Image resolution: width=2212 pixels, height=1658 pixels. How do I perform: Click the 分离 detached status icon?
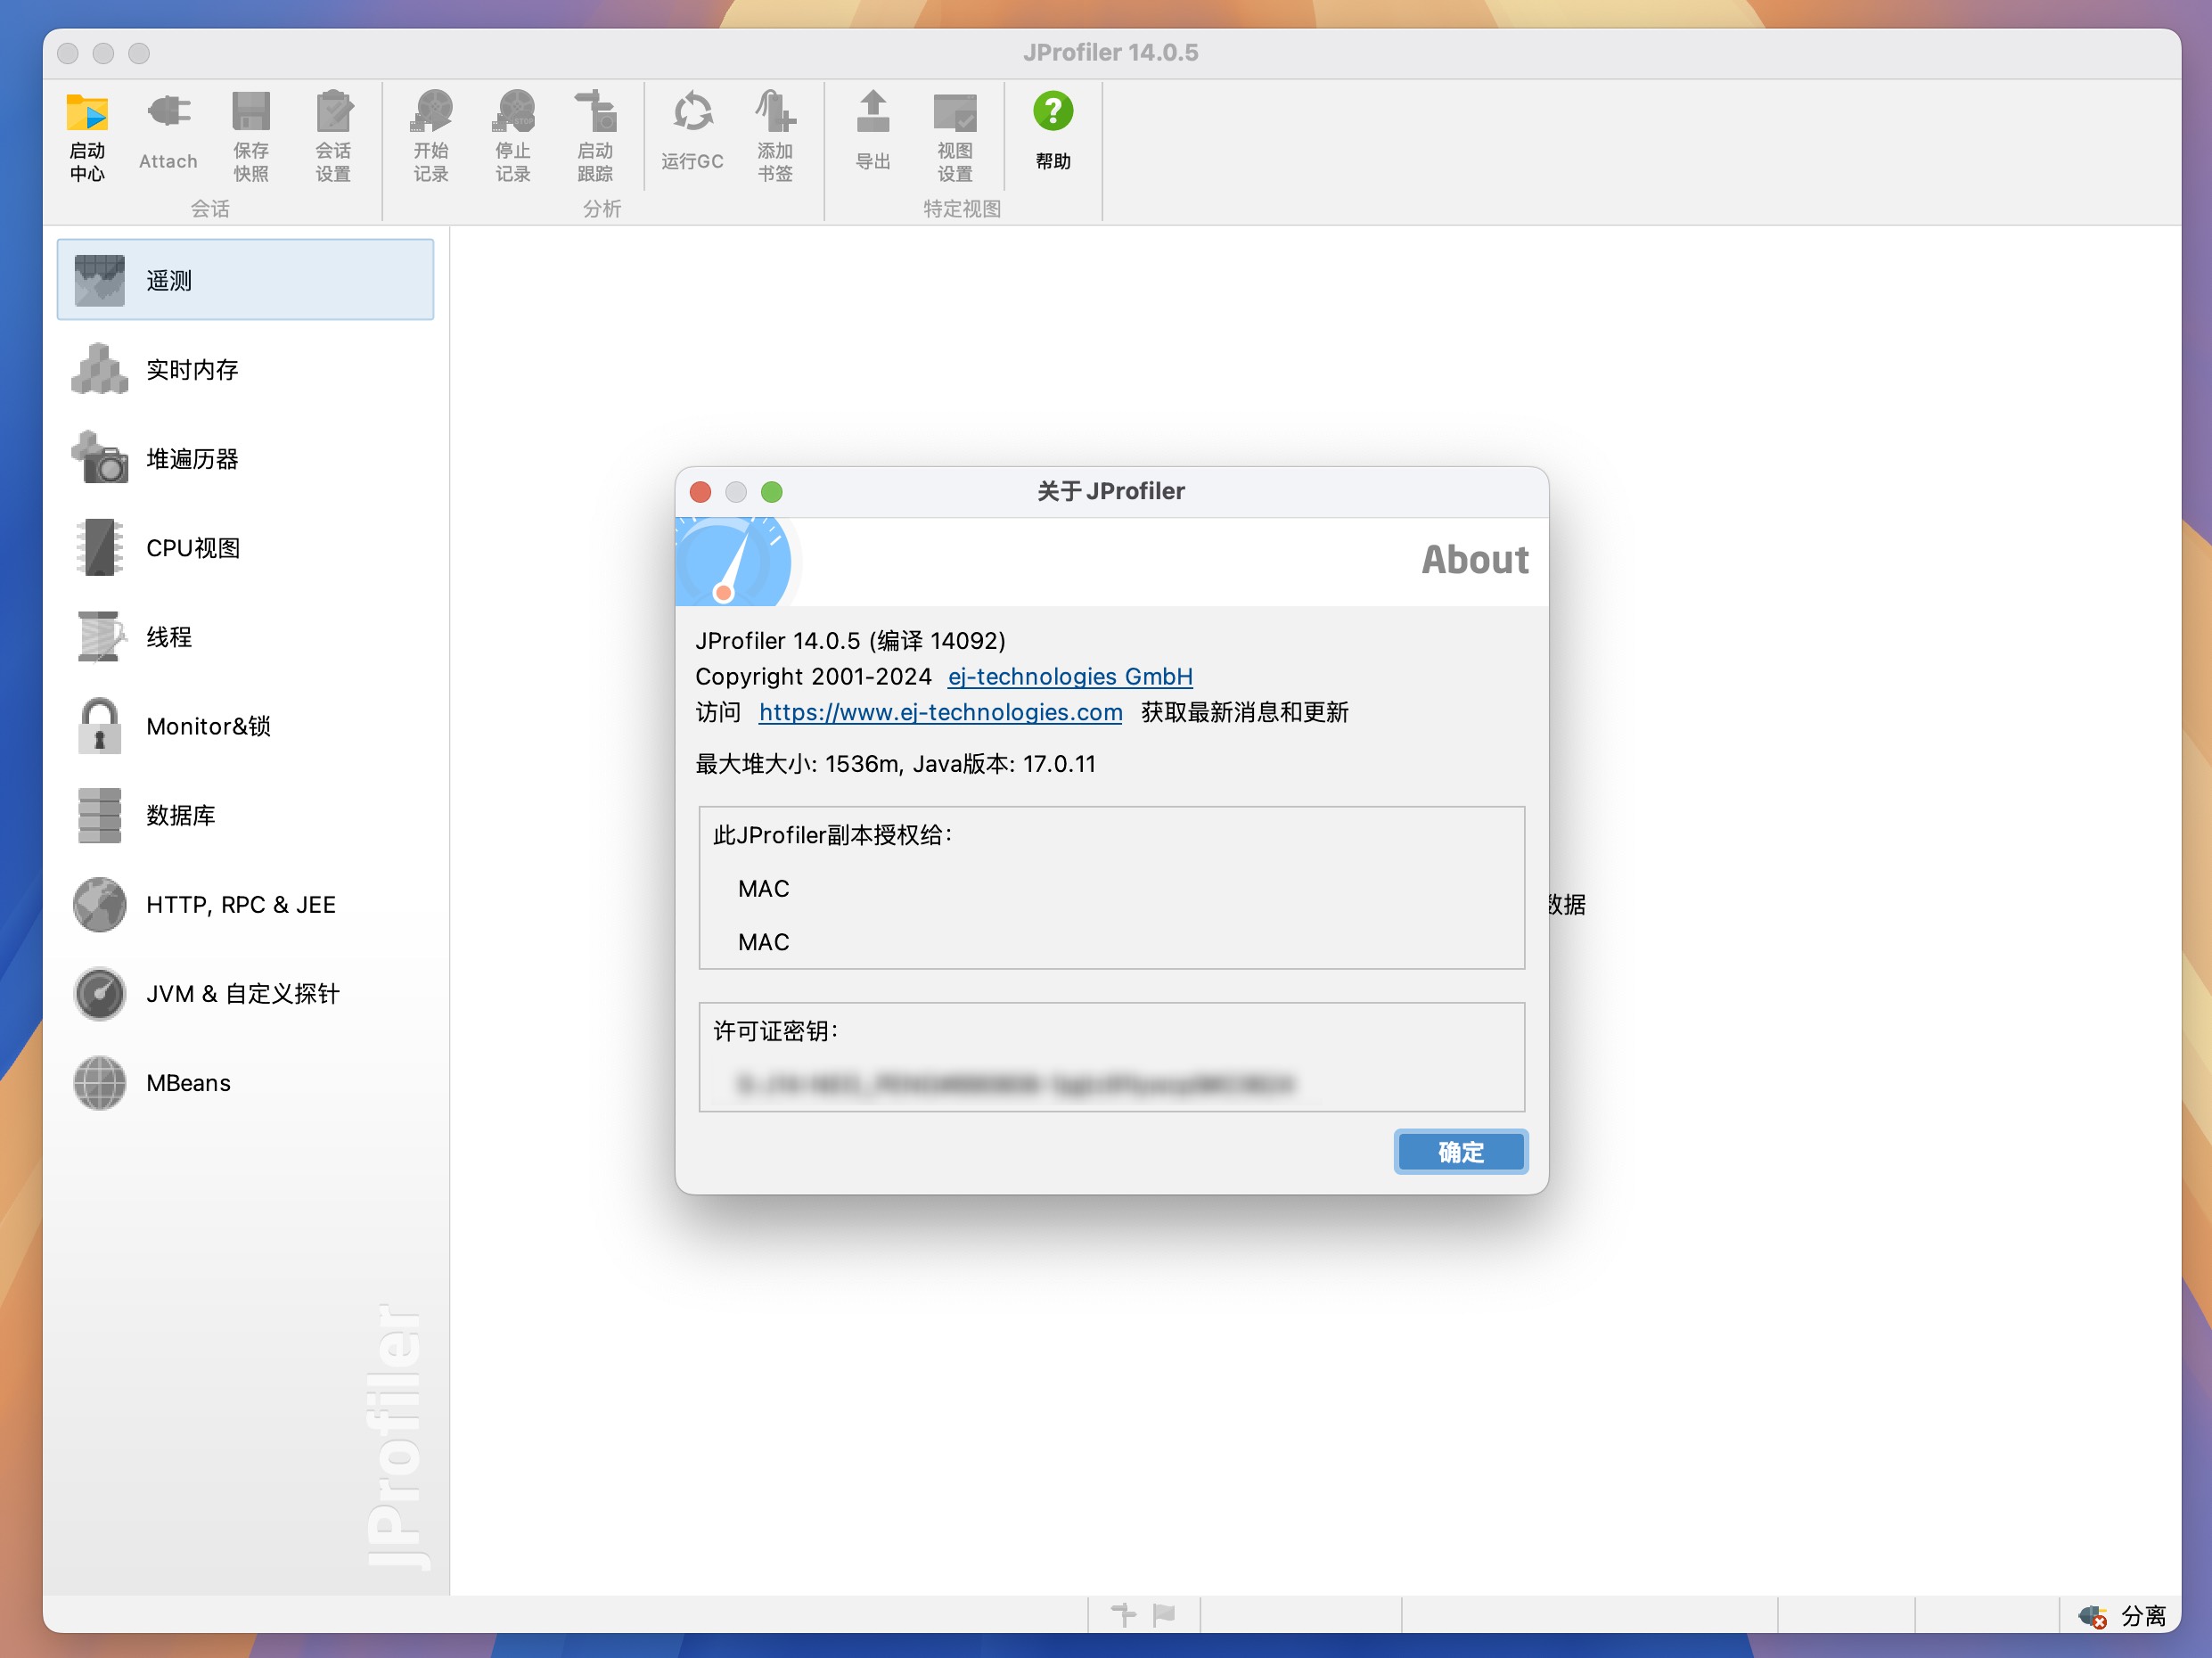pyautogui.click(x=2092, y=1615)
